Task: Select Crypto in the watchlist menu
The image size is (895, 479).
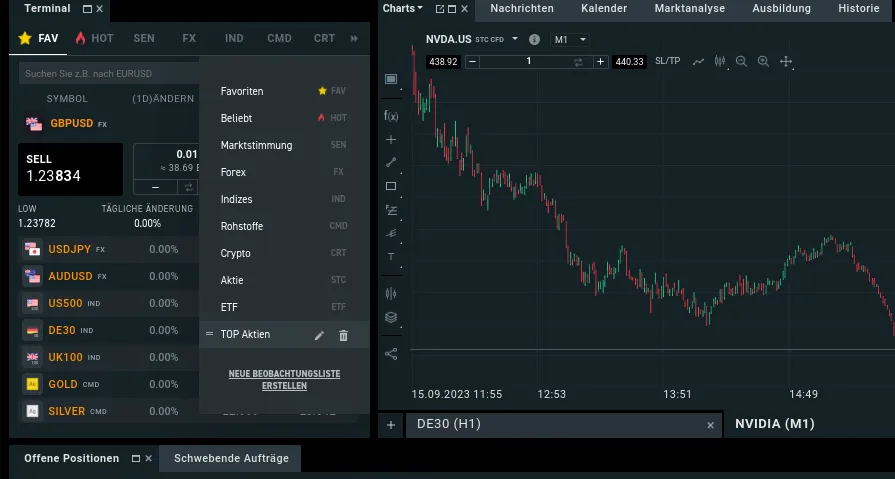Action: point(284,253)
